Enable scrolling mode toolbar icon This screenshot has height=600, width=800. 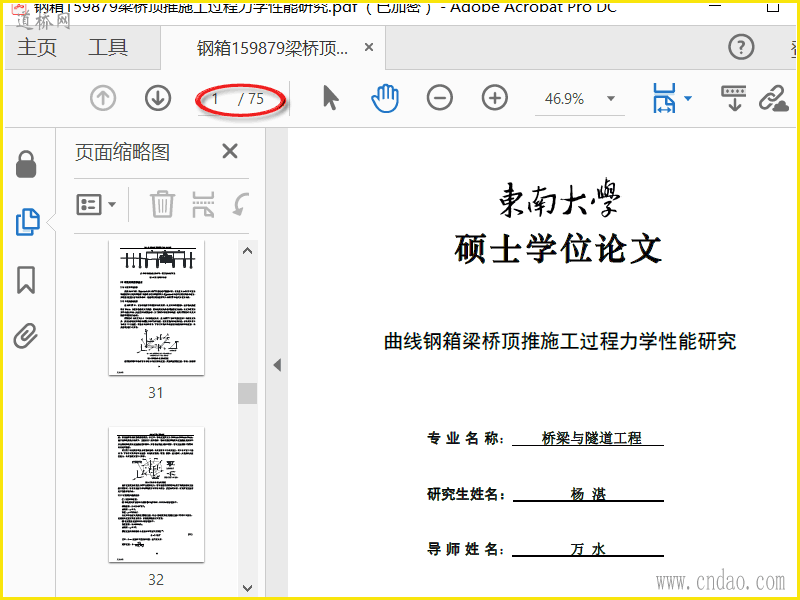[x=734, y=98]
